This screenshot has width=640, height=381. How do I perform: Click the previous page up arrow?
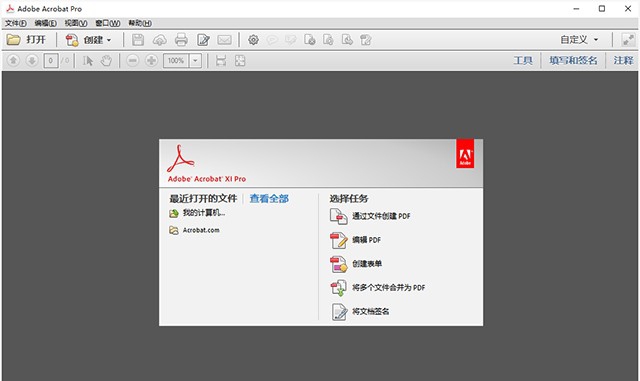(x=13, y=61)
